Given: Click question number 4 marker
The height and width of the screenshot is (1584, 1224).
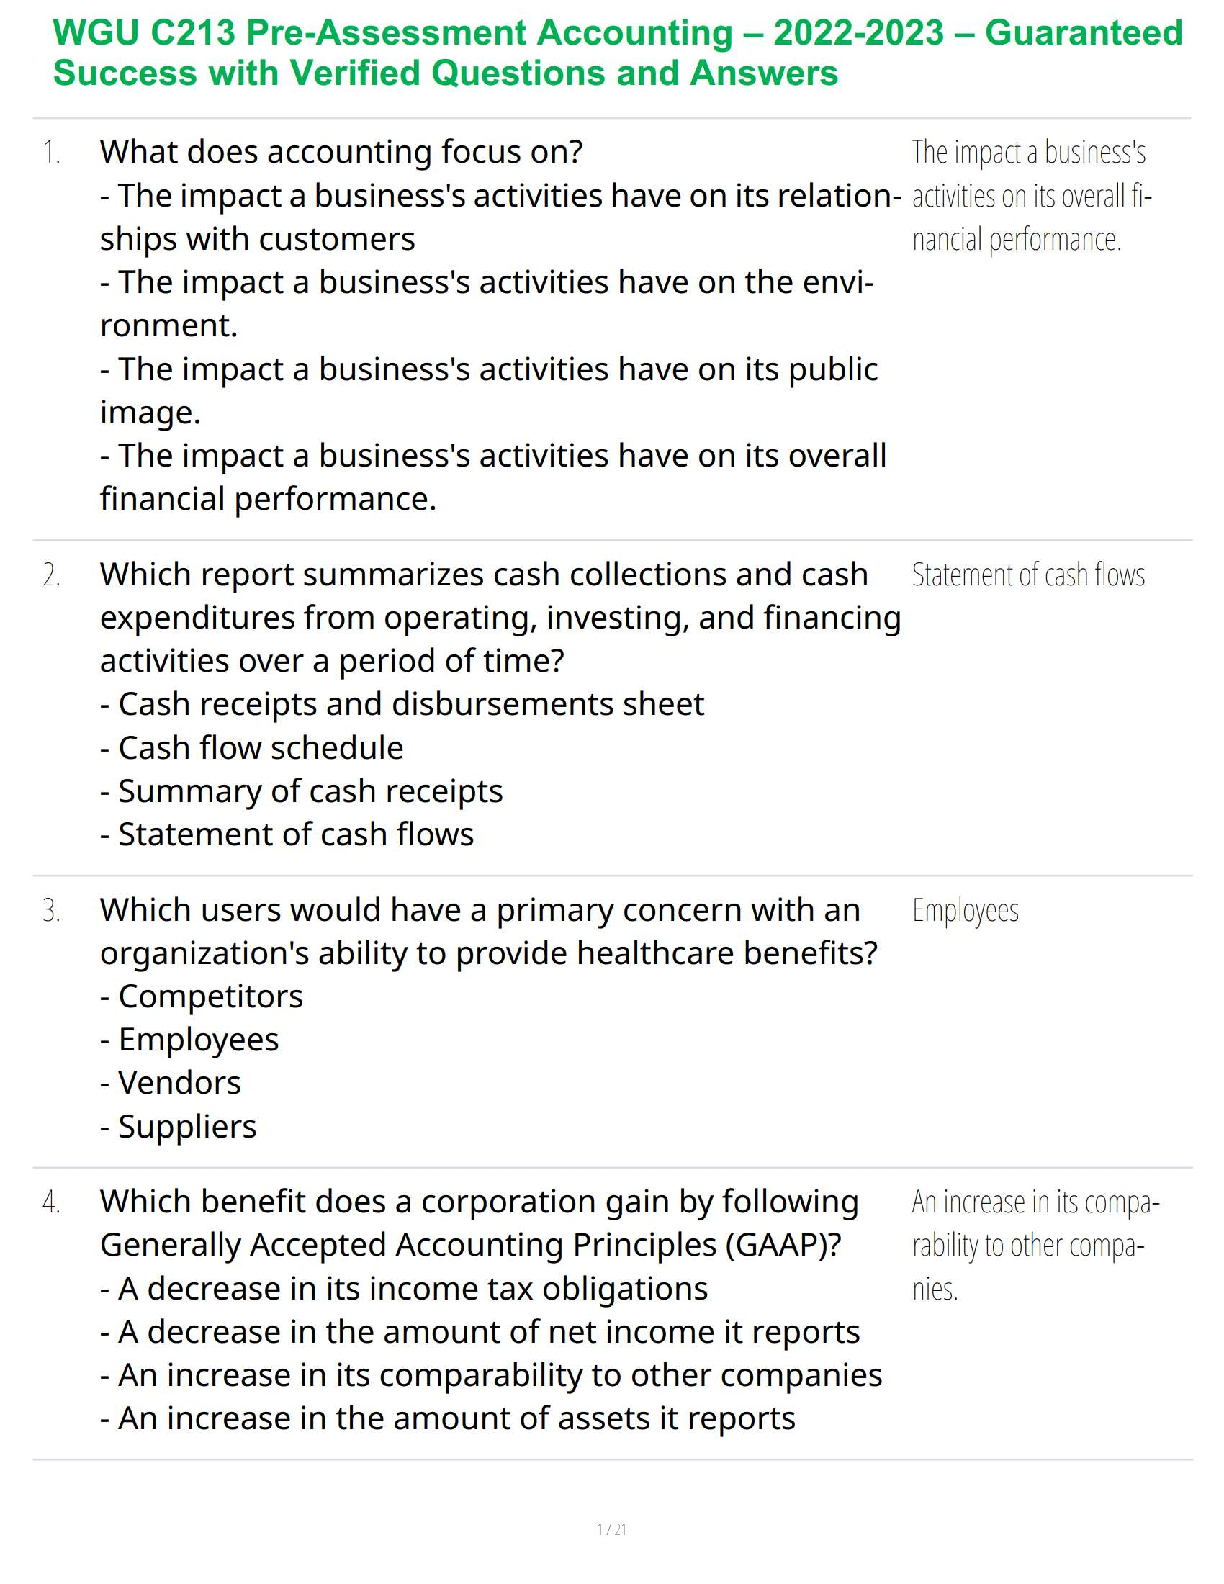Looking at the screenshot, I should (x=51, y=1202).
